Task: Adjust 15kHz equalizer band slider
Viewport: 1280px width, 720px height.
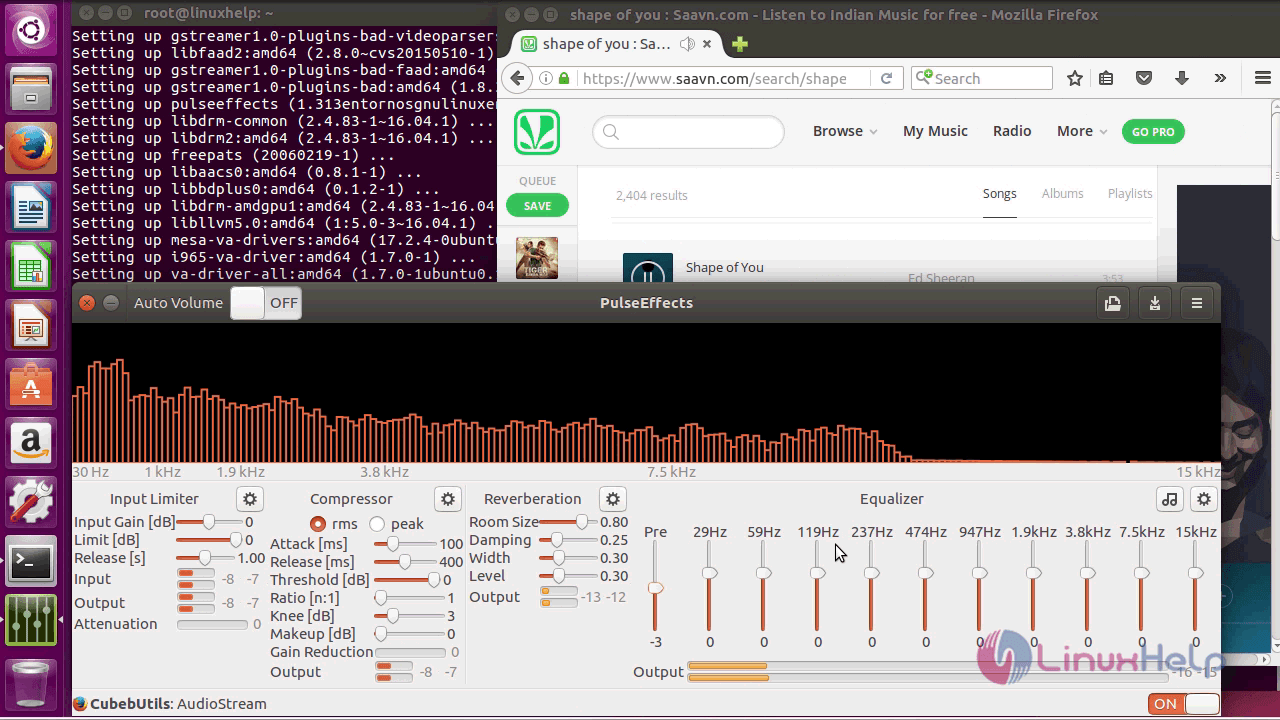Action: coord(1195,587)
